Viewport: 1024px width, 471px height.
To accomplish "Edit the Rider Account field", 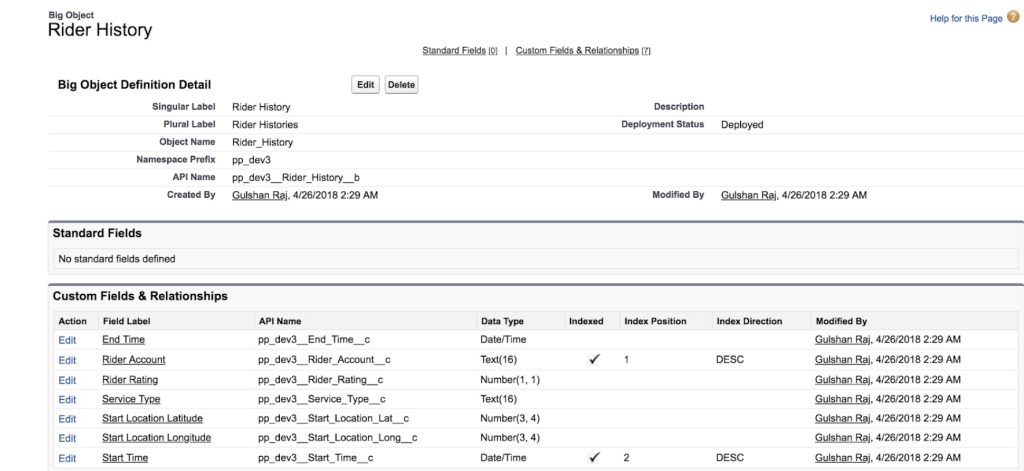I will 67,360.
